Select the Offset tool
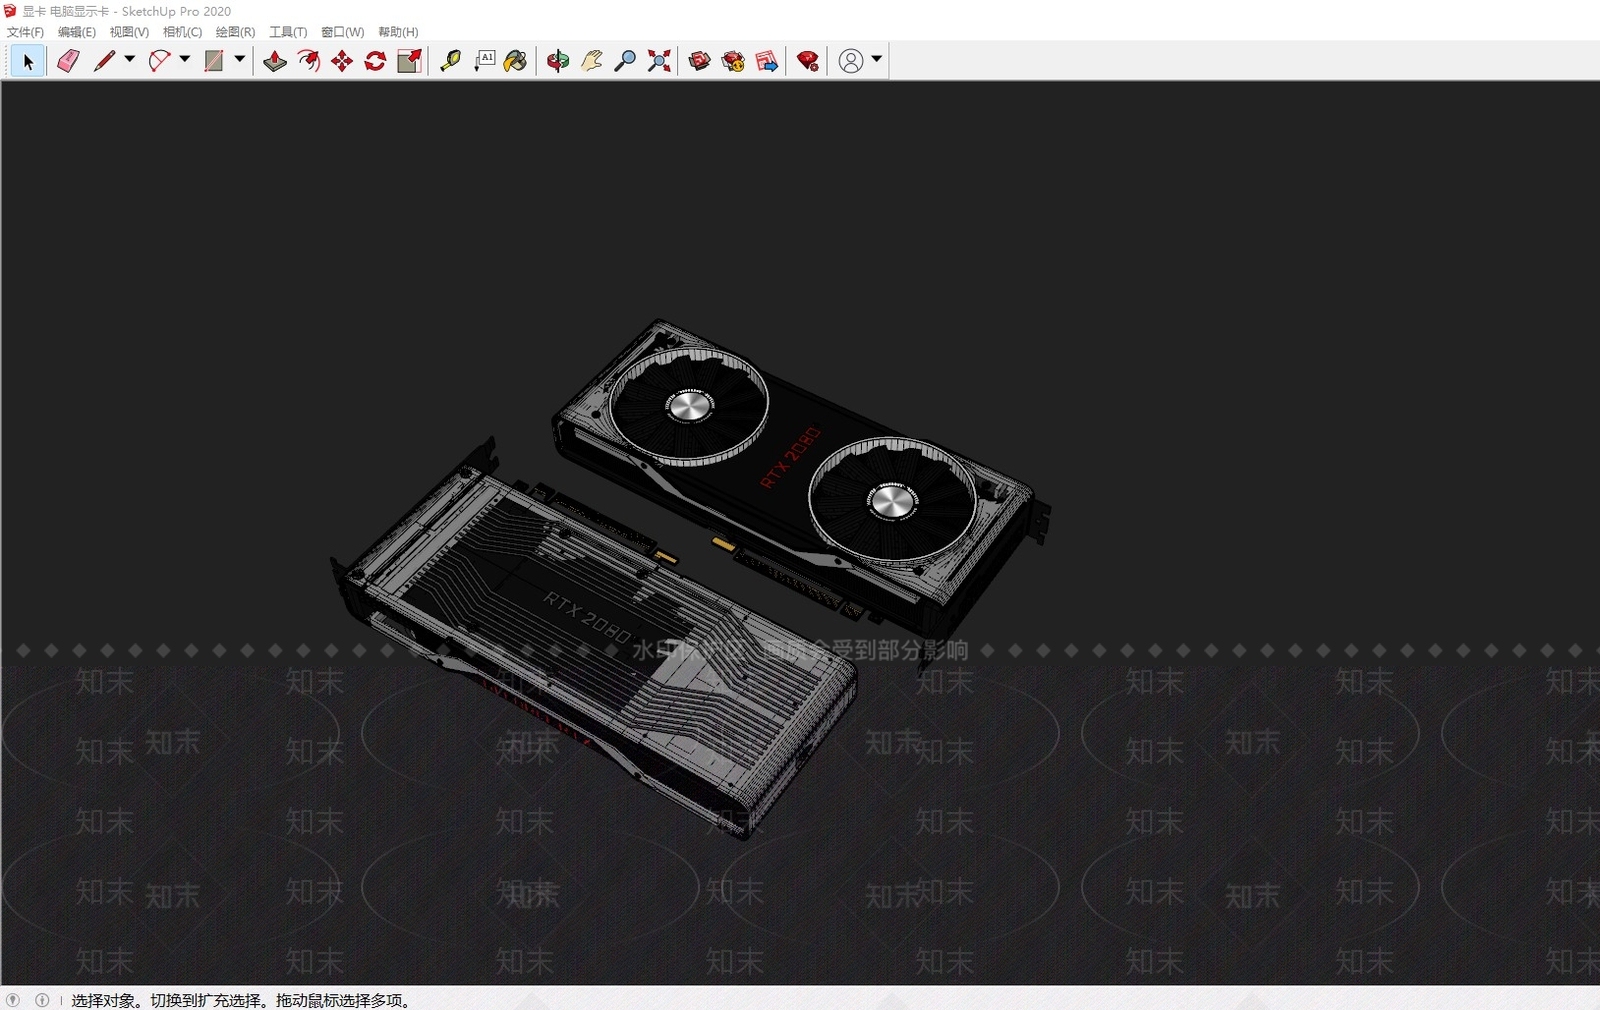This screenshot has height=1010, width=1600. pyautogui.click(x=309, y=61)
